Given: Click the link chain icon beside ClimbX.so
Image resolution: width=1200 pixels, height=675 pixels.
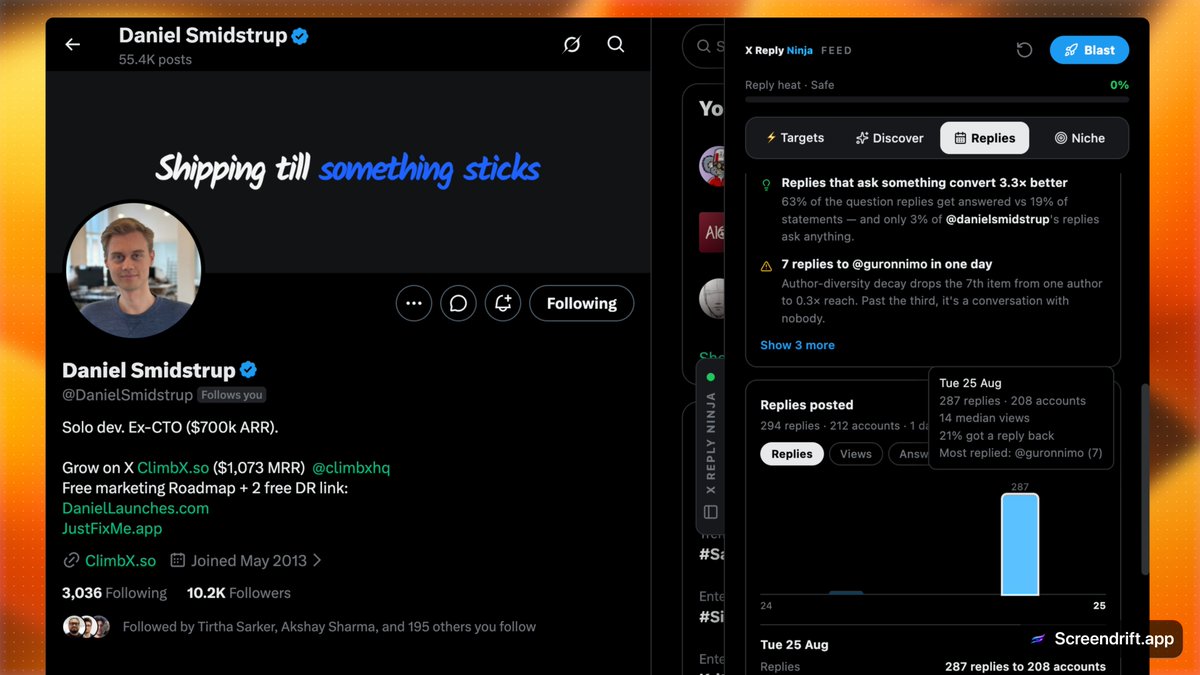Looking at the screenshot, I should click(x=71, y=561).
